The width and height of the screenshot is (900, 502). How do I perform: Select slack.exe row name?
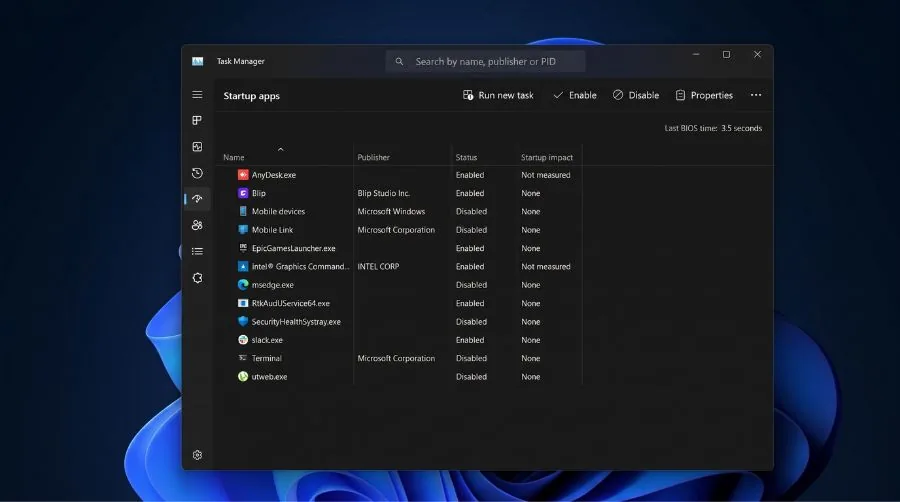click(x=267, y=340)
